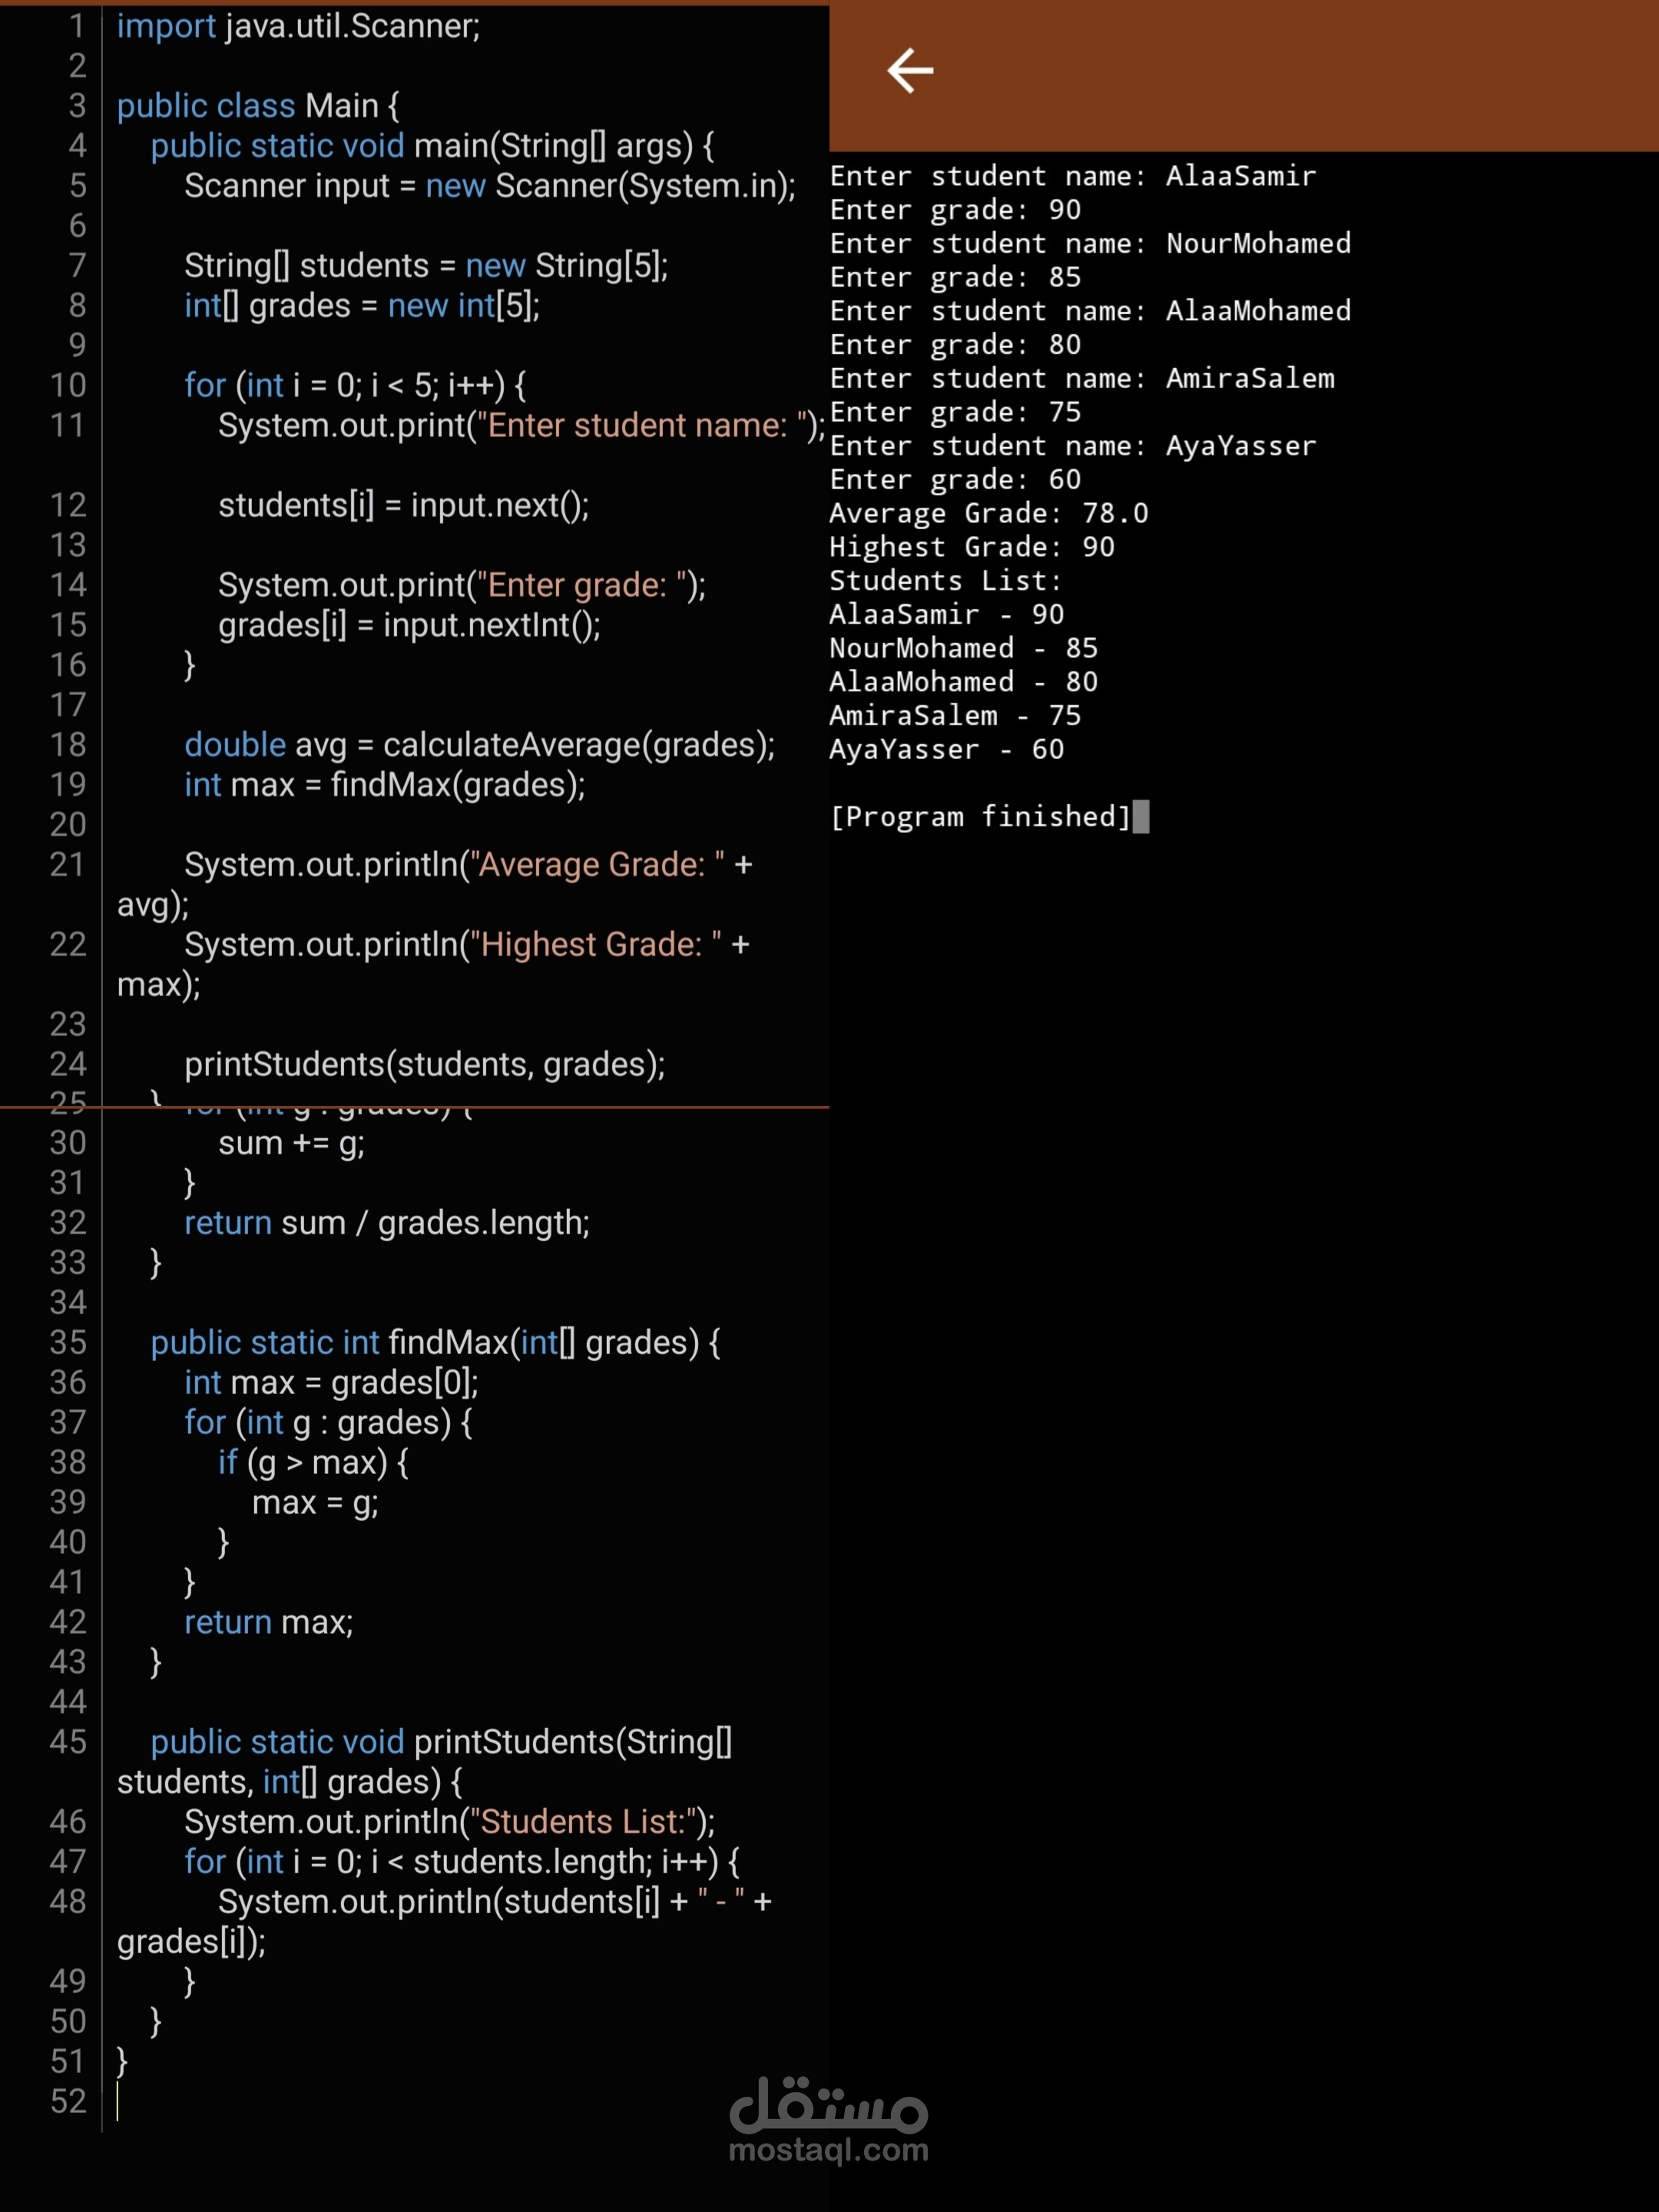Click the AyaYasser - 60 terminal line
The height and width of the screenshot is (2212, 1659).
[945, 749]
